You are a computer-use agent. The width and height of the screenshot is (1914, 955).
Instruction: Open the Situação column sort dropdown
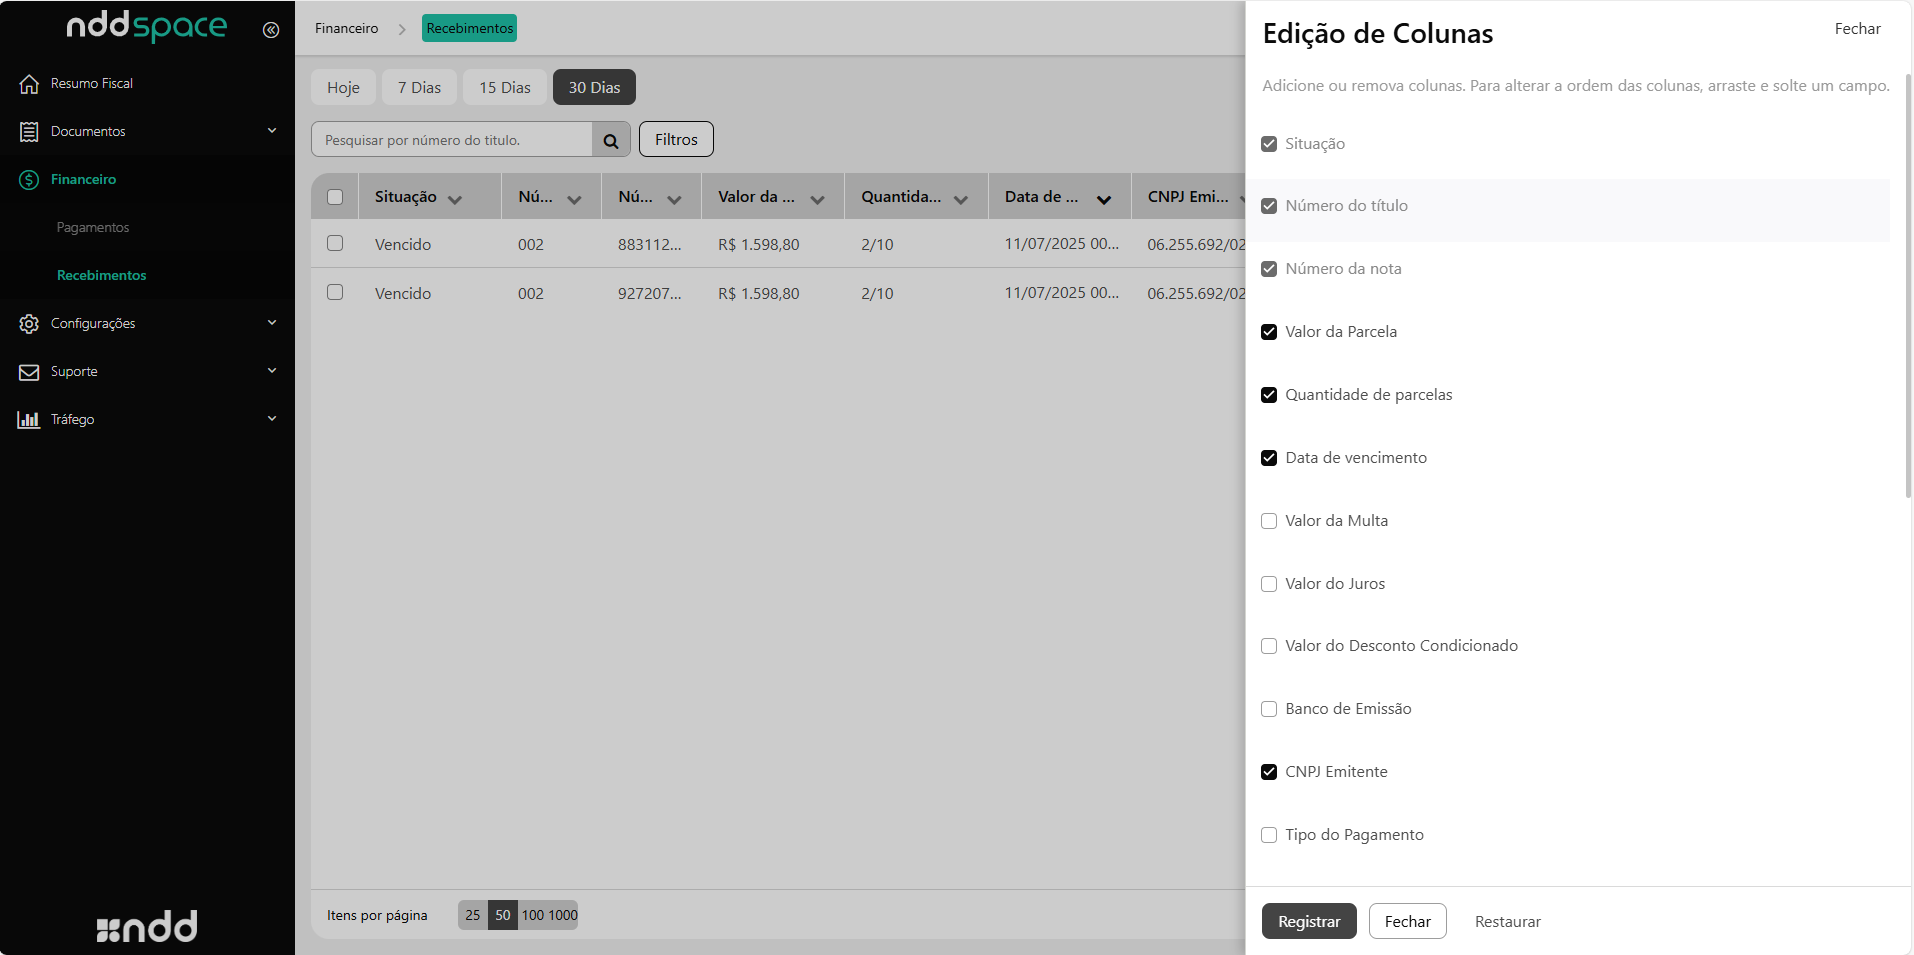455,199
